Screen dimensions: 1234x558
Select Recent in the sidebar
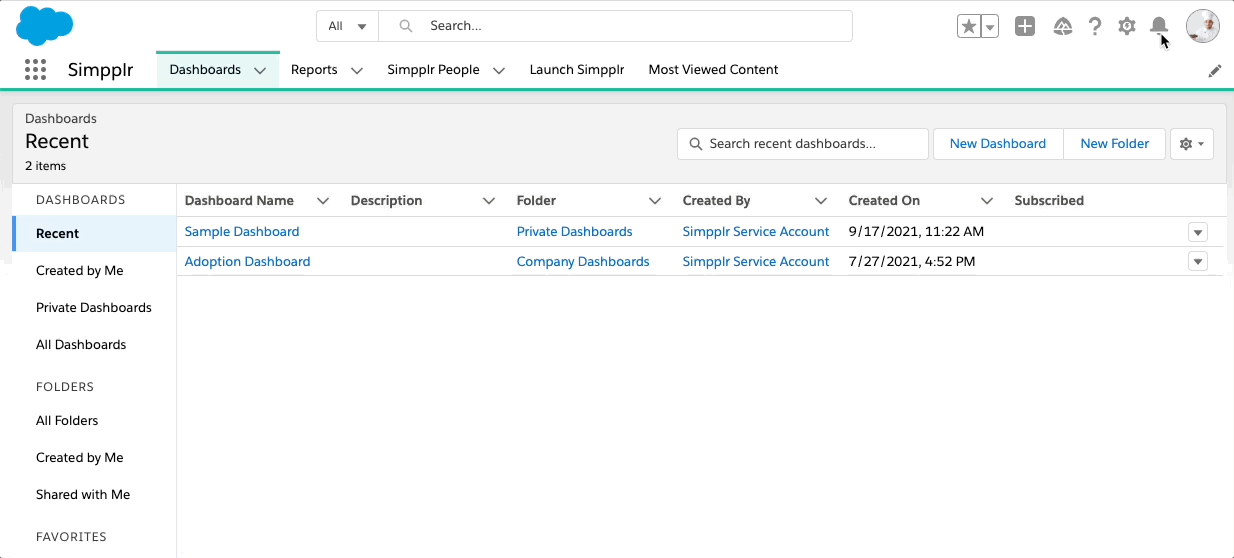coord(94,233)
